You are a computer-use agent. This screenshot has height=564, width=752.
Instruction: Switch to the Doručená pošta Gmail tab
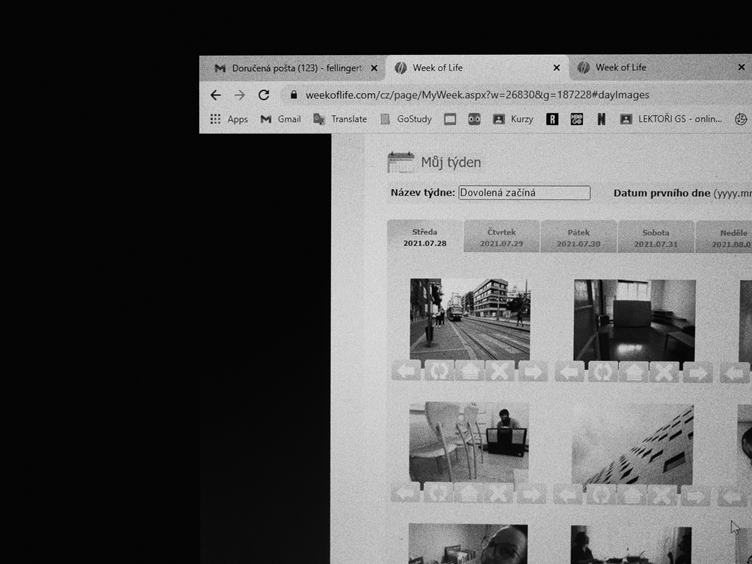coord(290,68)
